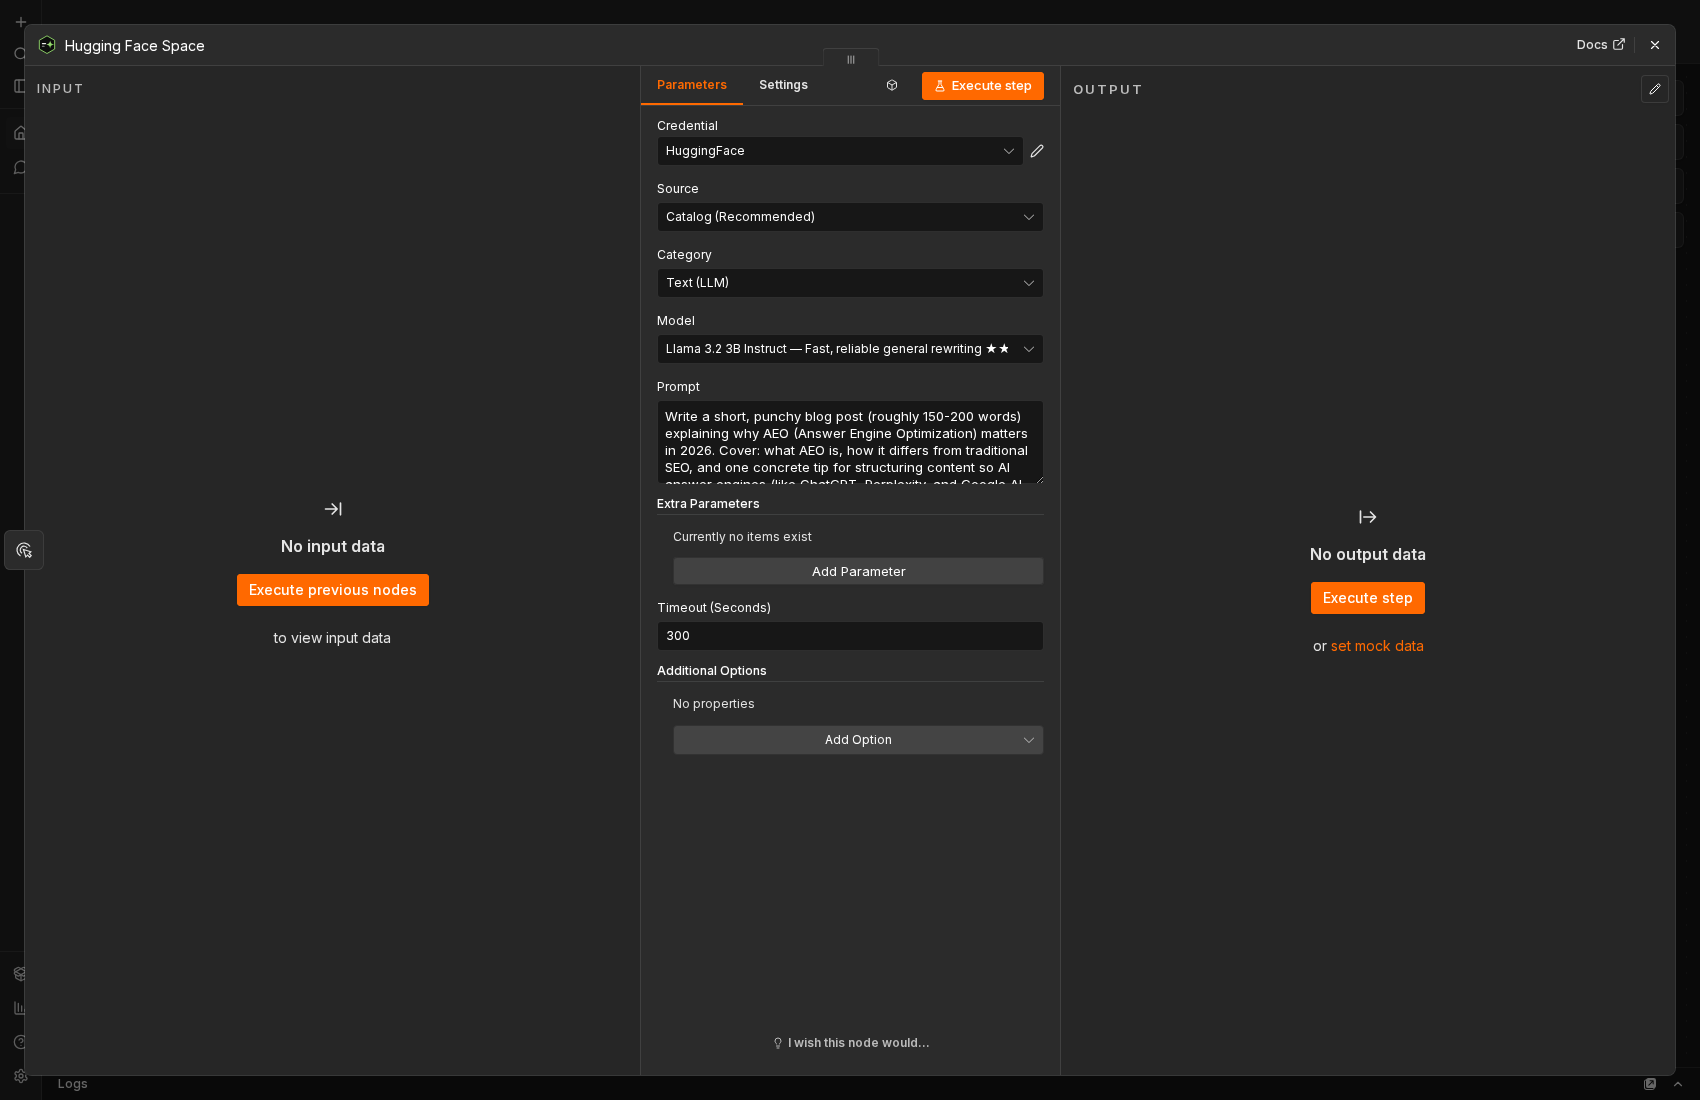Screen dimensions: 1700x1100
Task: Open the Docs link
Action: point(1600,45)
